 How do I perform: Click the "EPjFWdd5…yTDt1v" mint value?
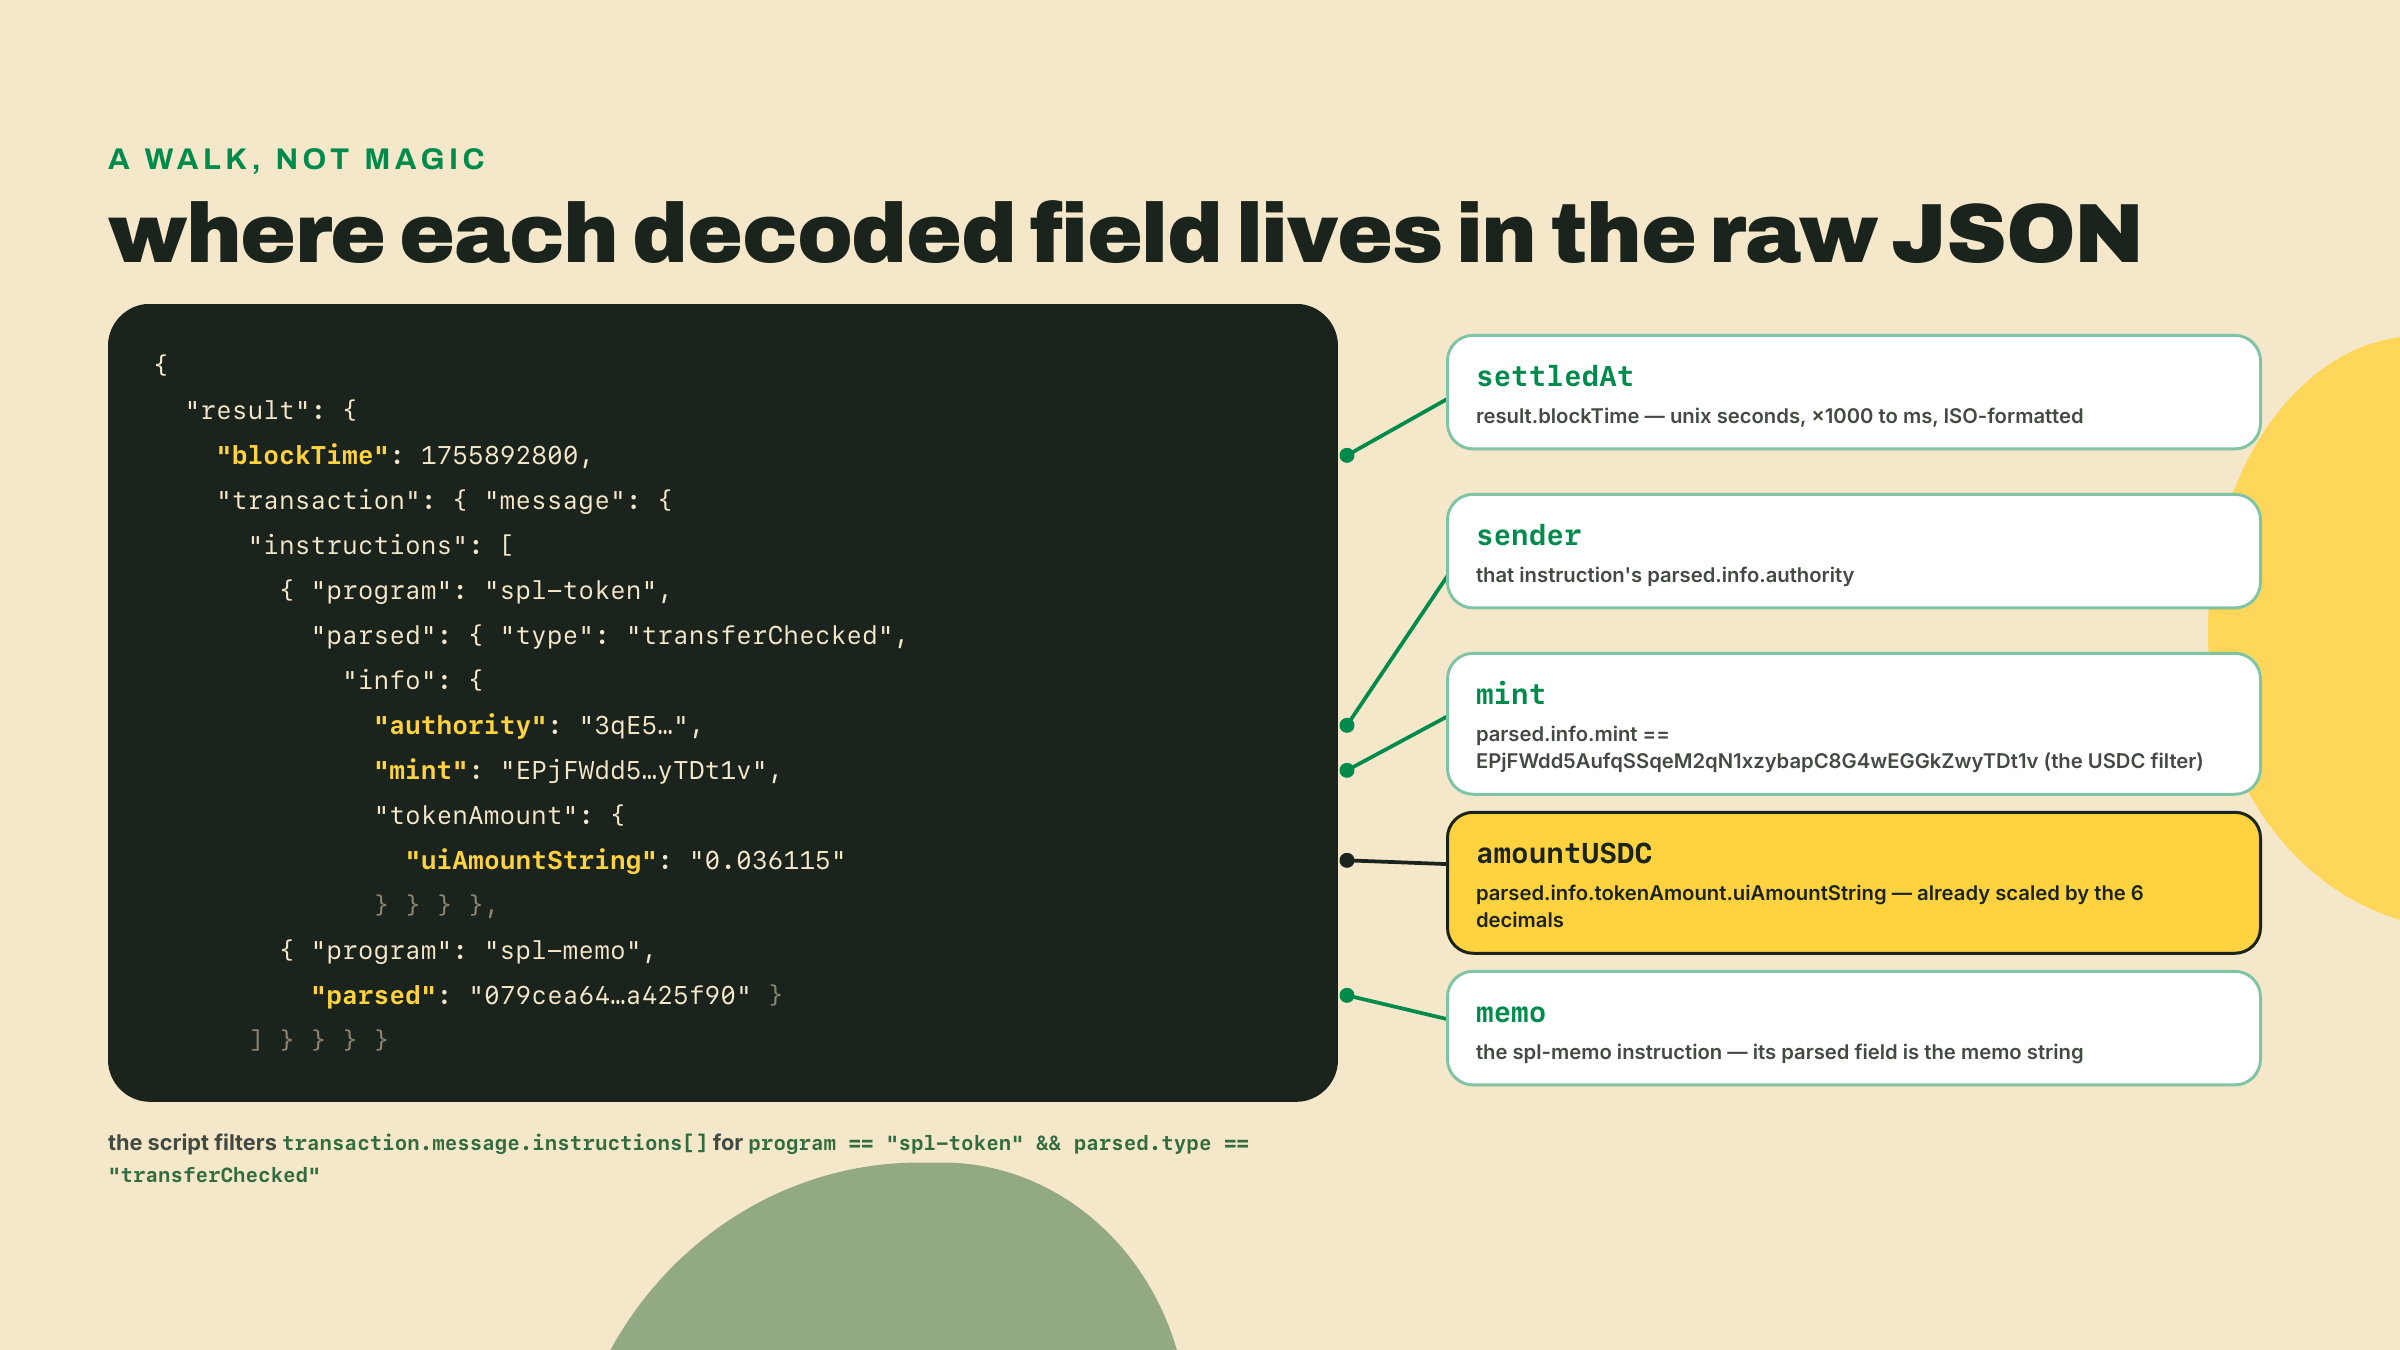pos(633,771)
